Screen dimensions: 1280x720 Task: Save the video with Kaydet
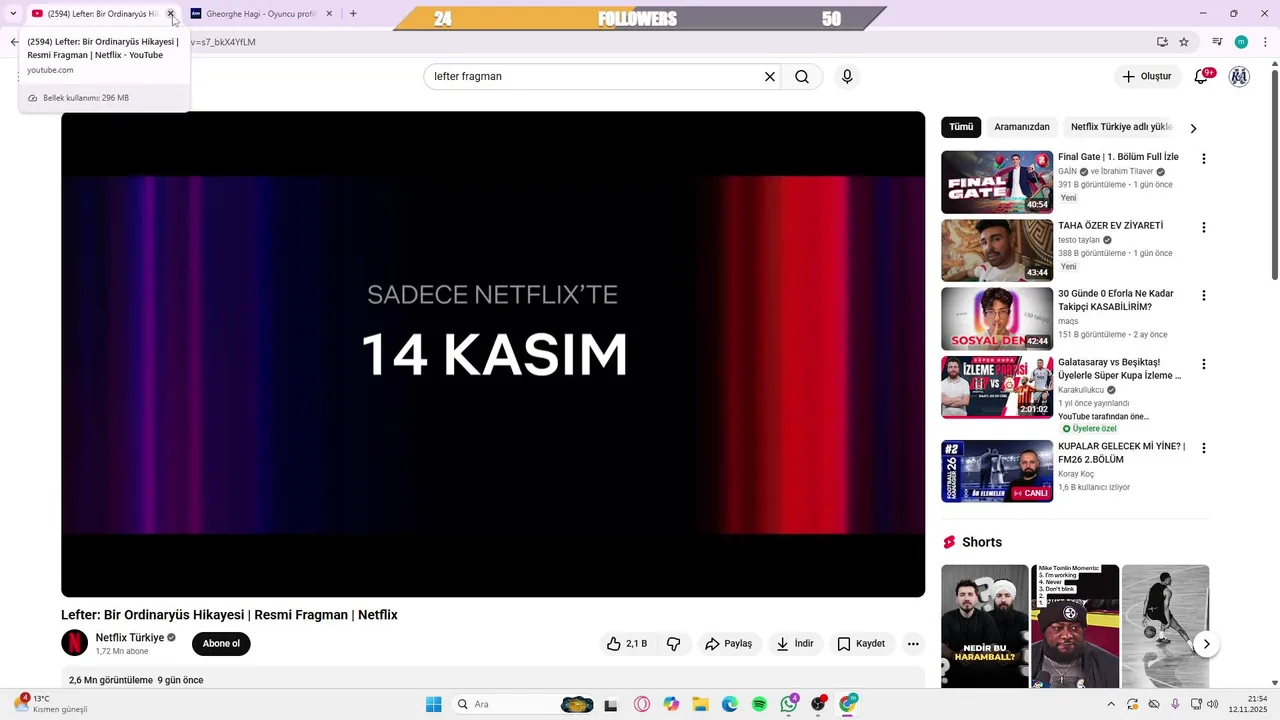pyautogui.click(x=861, y=644)
